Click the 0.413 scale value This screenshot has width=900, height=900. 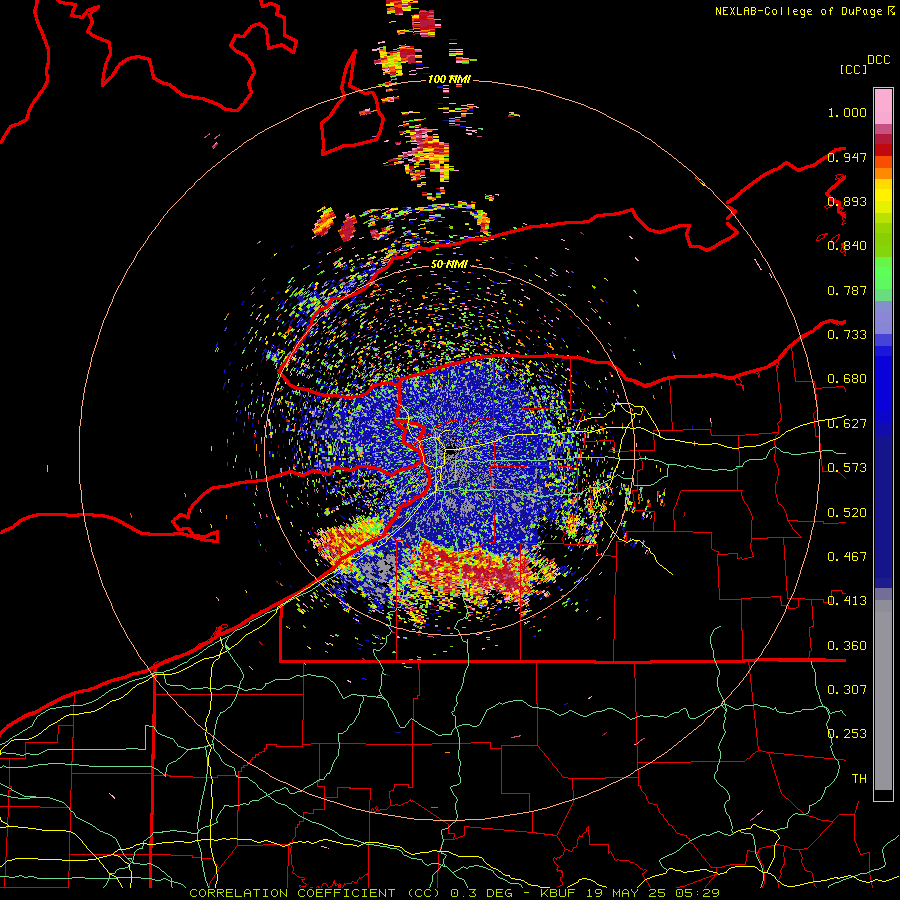point(847,601)
